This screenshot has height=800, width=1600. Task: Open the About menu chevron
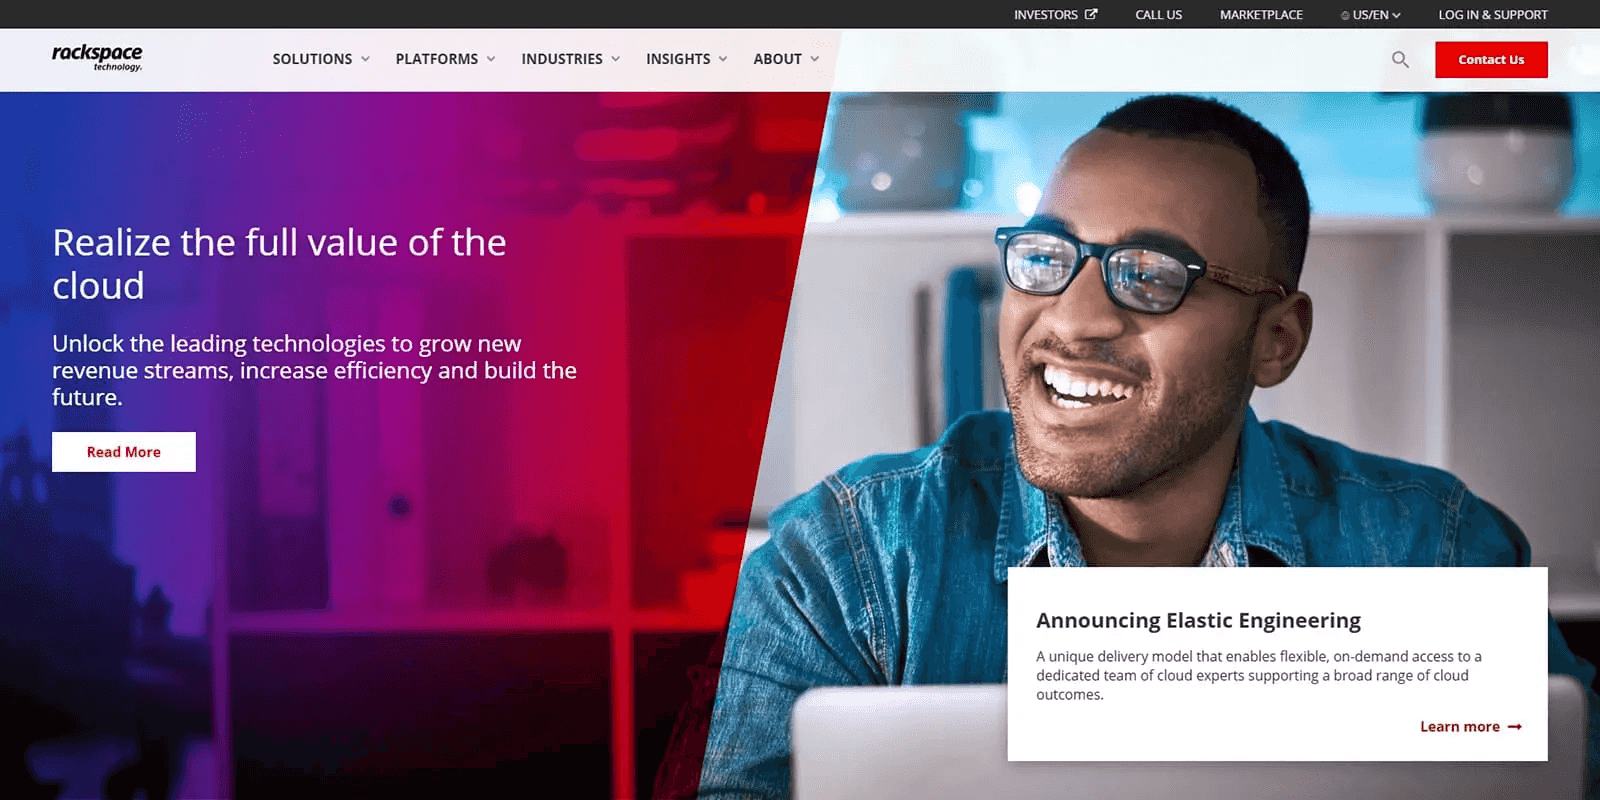point(815,59)
